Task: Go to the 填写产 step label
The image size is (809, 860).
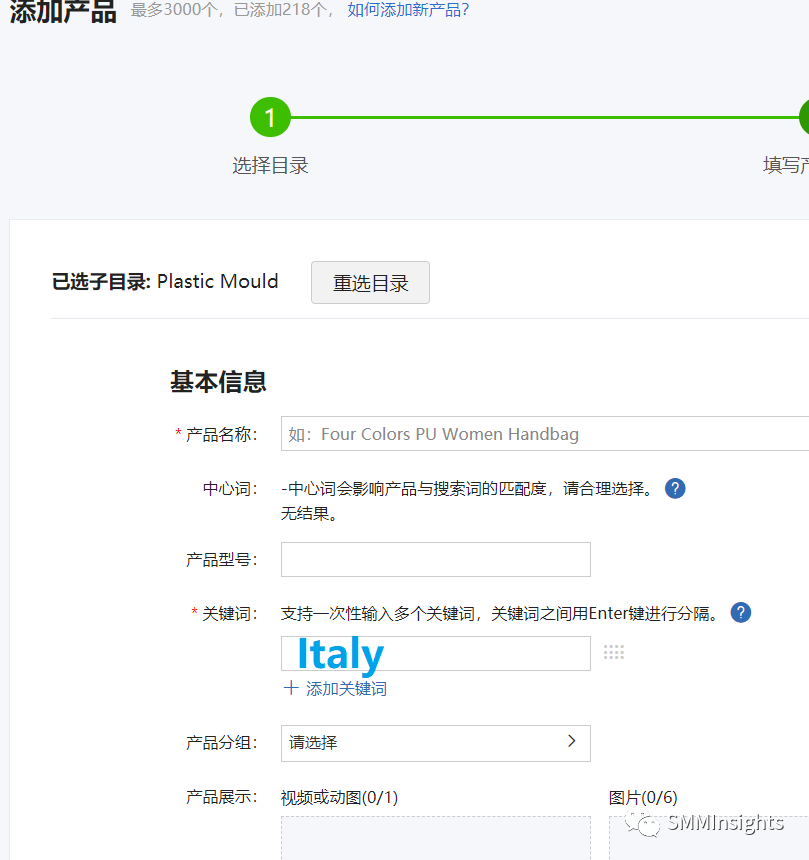Action: [785, 166]
